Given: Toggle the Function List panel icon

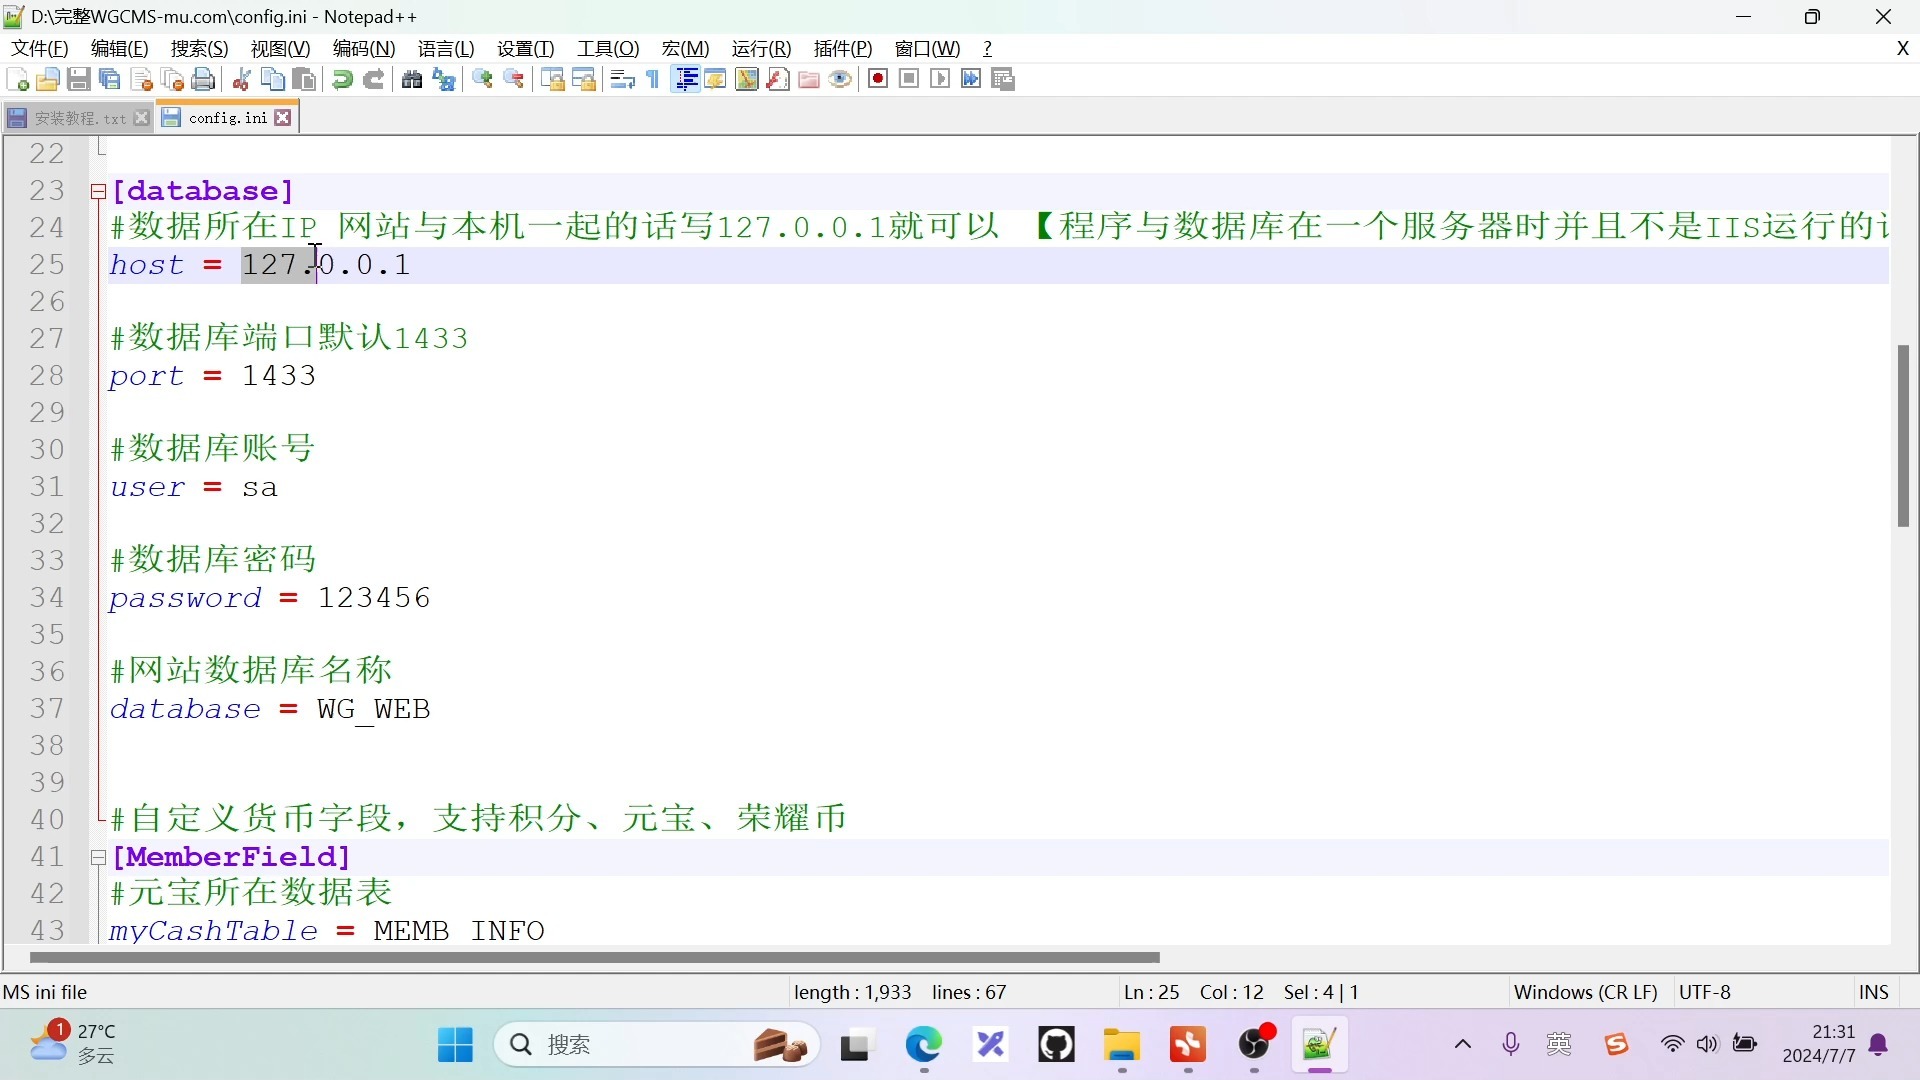Looking at the screenshot, I should 778,80.
